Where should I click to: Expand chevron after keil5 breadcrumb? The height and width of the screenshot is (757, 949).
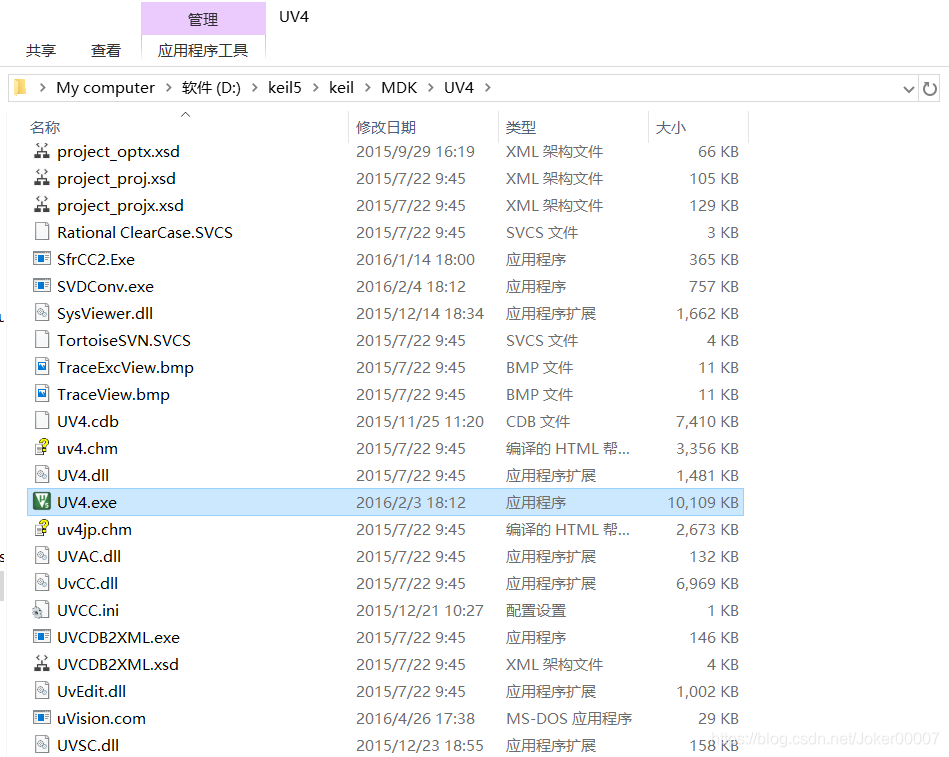coord(316,88)
